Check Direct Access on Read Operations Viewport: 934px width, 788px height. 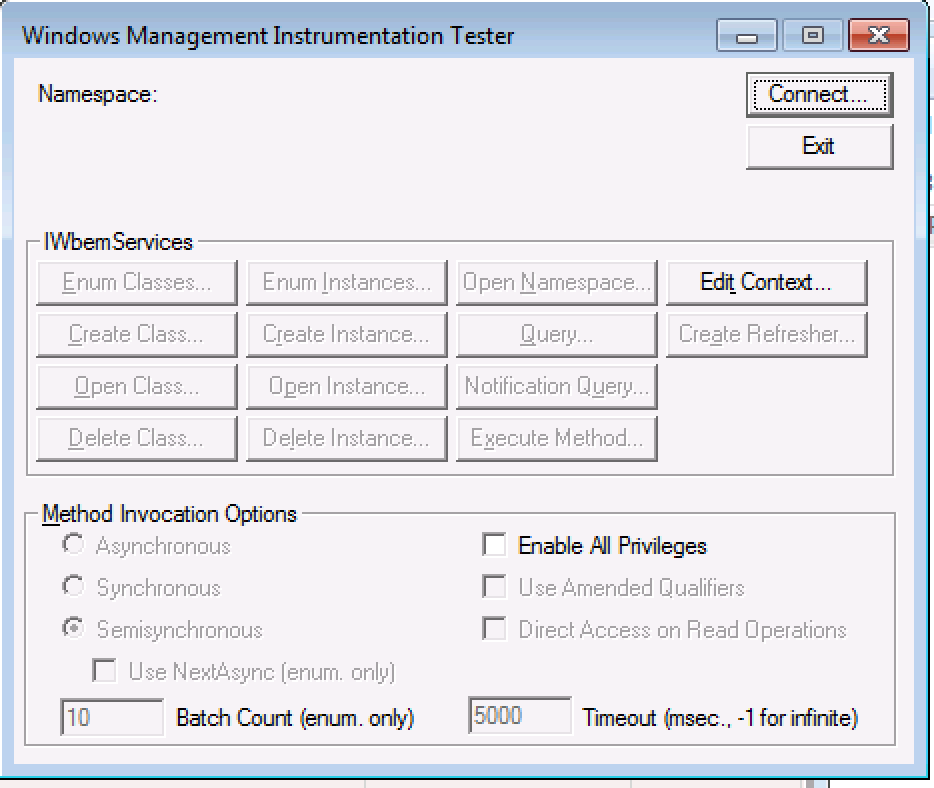[x=494, y=629]
